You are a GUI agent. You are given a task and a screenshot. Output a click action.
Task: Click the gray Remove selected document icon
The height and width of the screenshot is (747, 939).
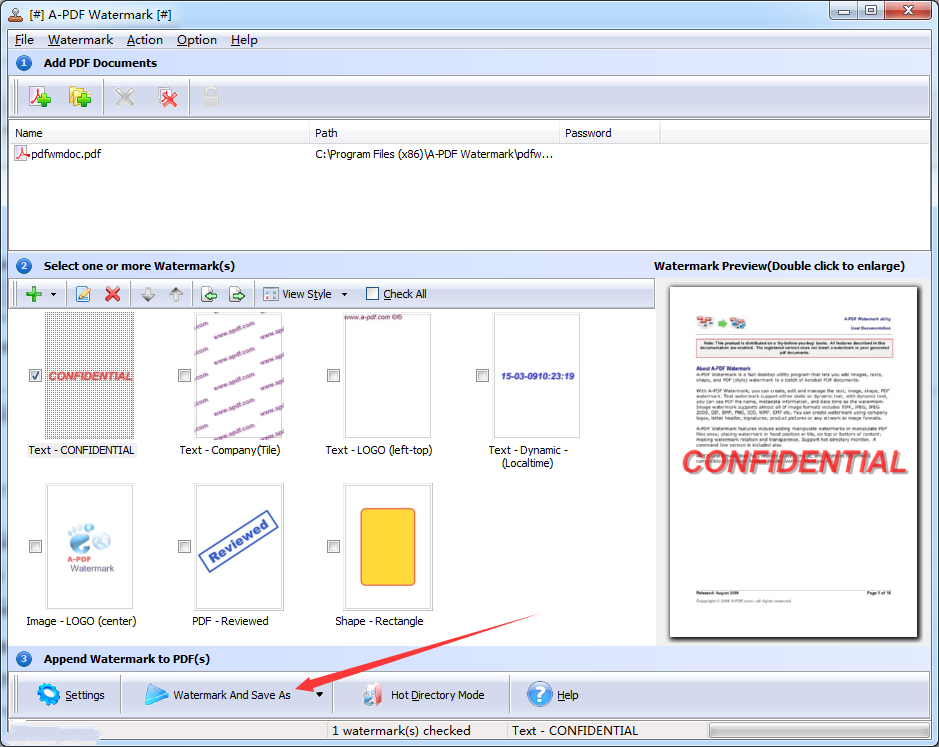pos(125,96)
